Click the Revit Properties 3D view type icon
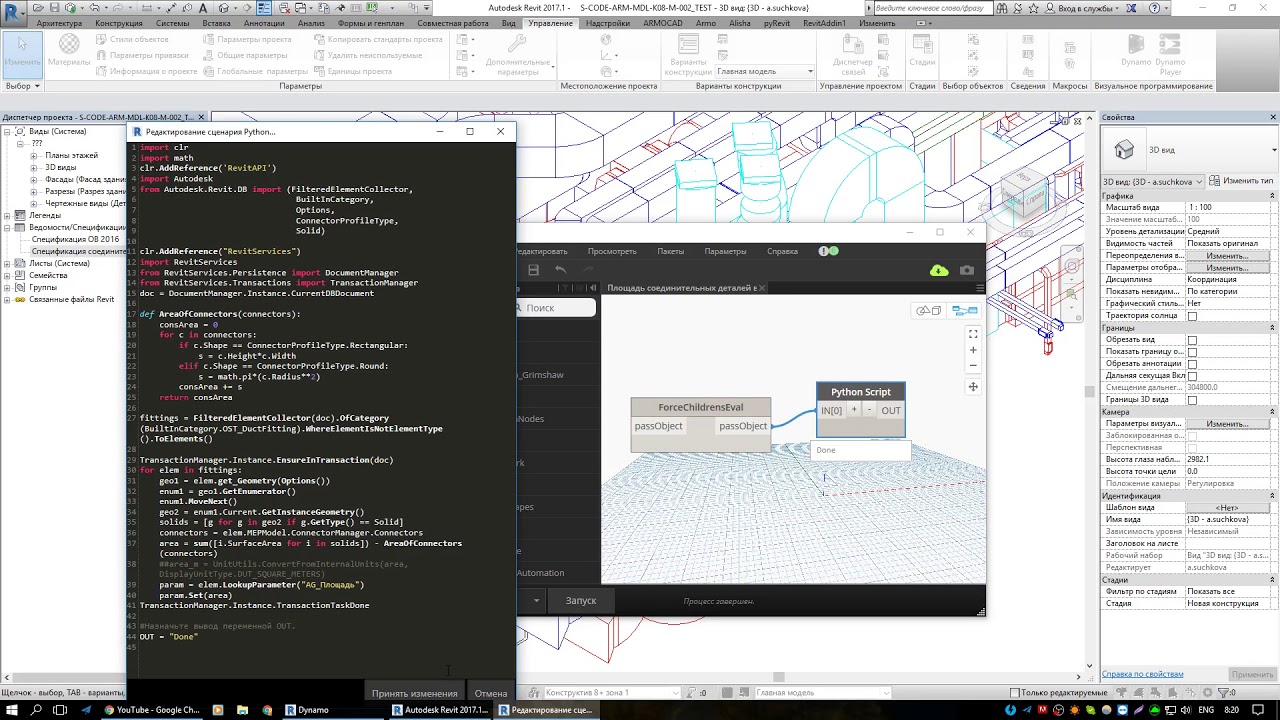The height and width of the screenshot is (720, 1280). point(1125,150)
